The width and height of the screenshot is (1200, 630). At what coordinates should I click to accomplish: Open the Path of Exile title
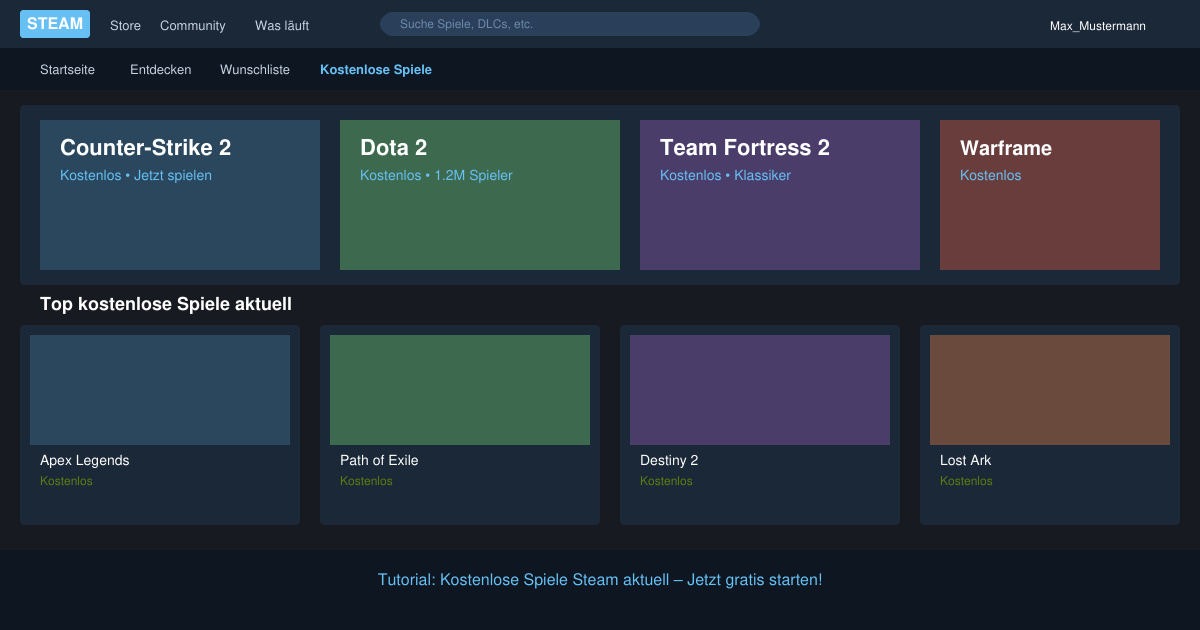click(x=379, y=461)
